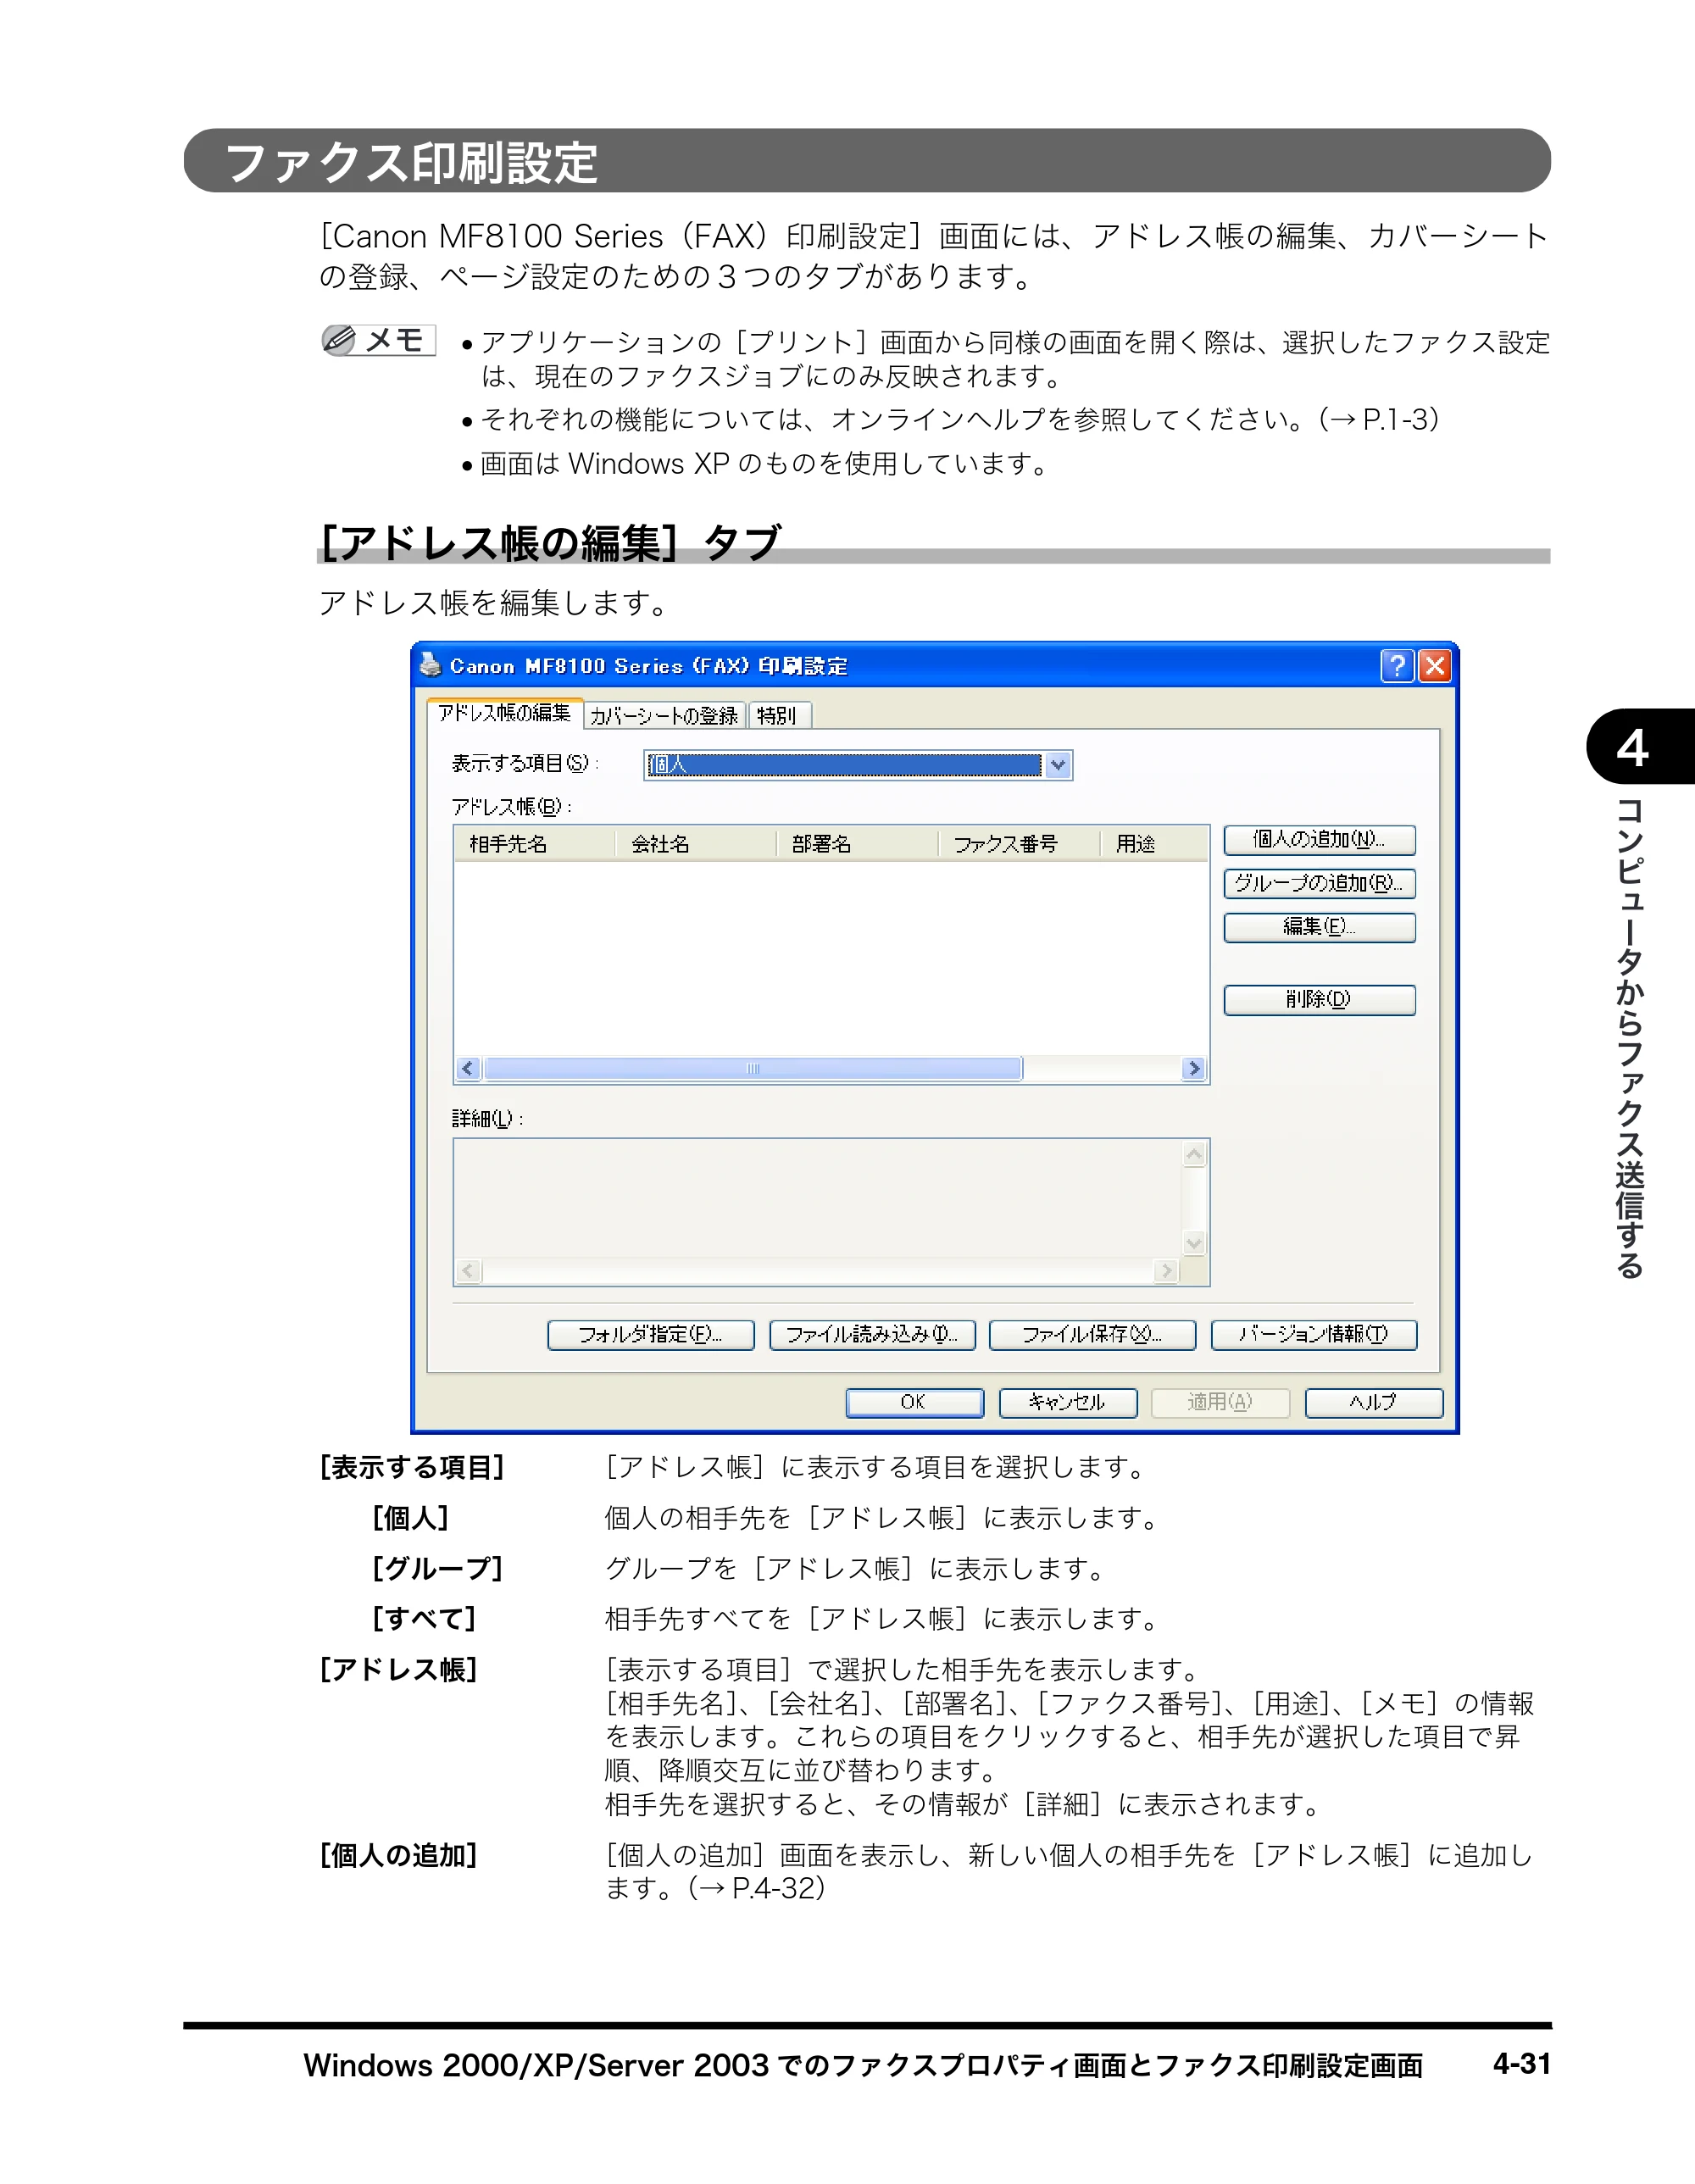Click the ヘルプ button
Screen dimensions: 1695x2184
(x=1374, y=1403)
